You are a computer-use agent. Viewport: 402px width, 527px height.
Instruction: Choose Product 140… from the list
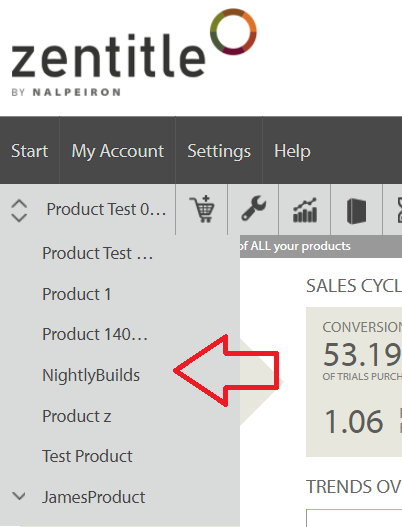(x=95, y=334)
